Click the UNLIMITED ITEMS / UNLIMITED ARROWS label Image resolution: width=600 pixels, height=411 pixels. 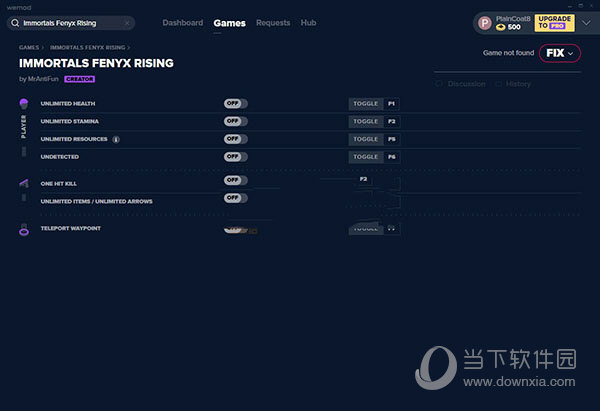96,201
